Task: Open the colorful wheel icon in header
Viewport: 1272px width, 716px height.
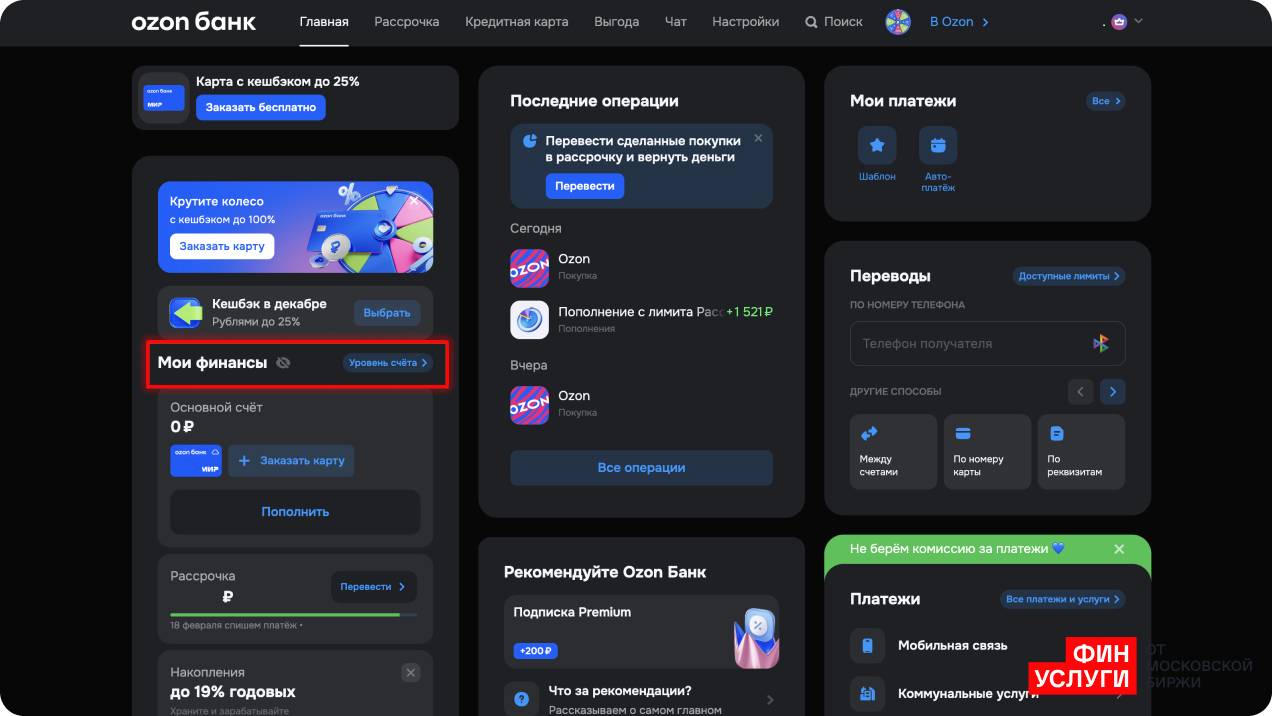Action: coord(898,22)
